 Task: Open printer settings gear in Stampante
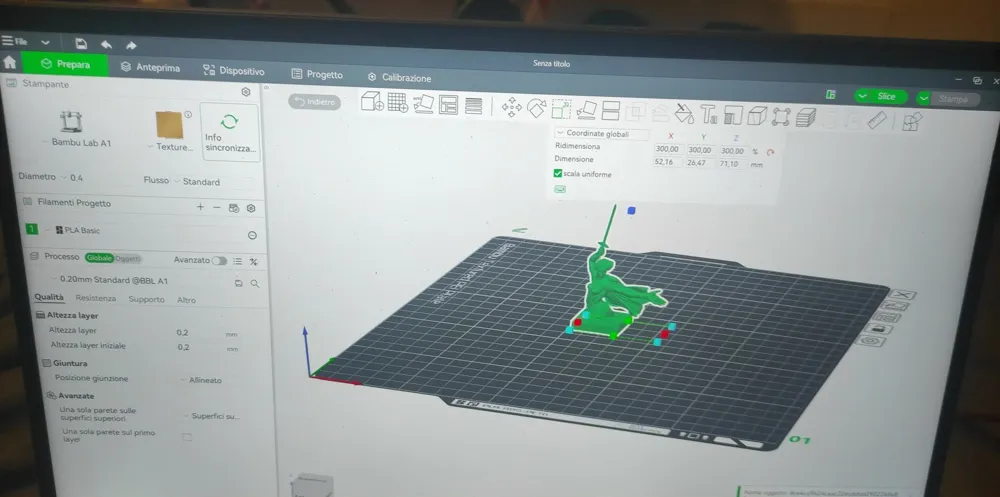pyautogui.click(x=246, y=92)
